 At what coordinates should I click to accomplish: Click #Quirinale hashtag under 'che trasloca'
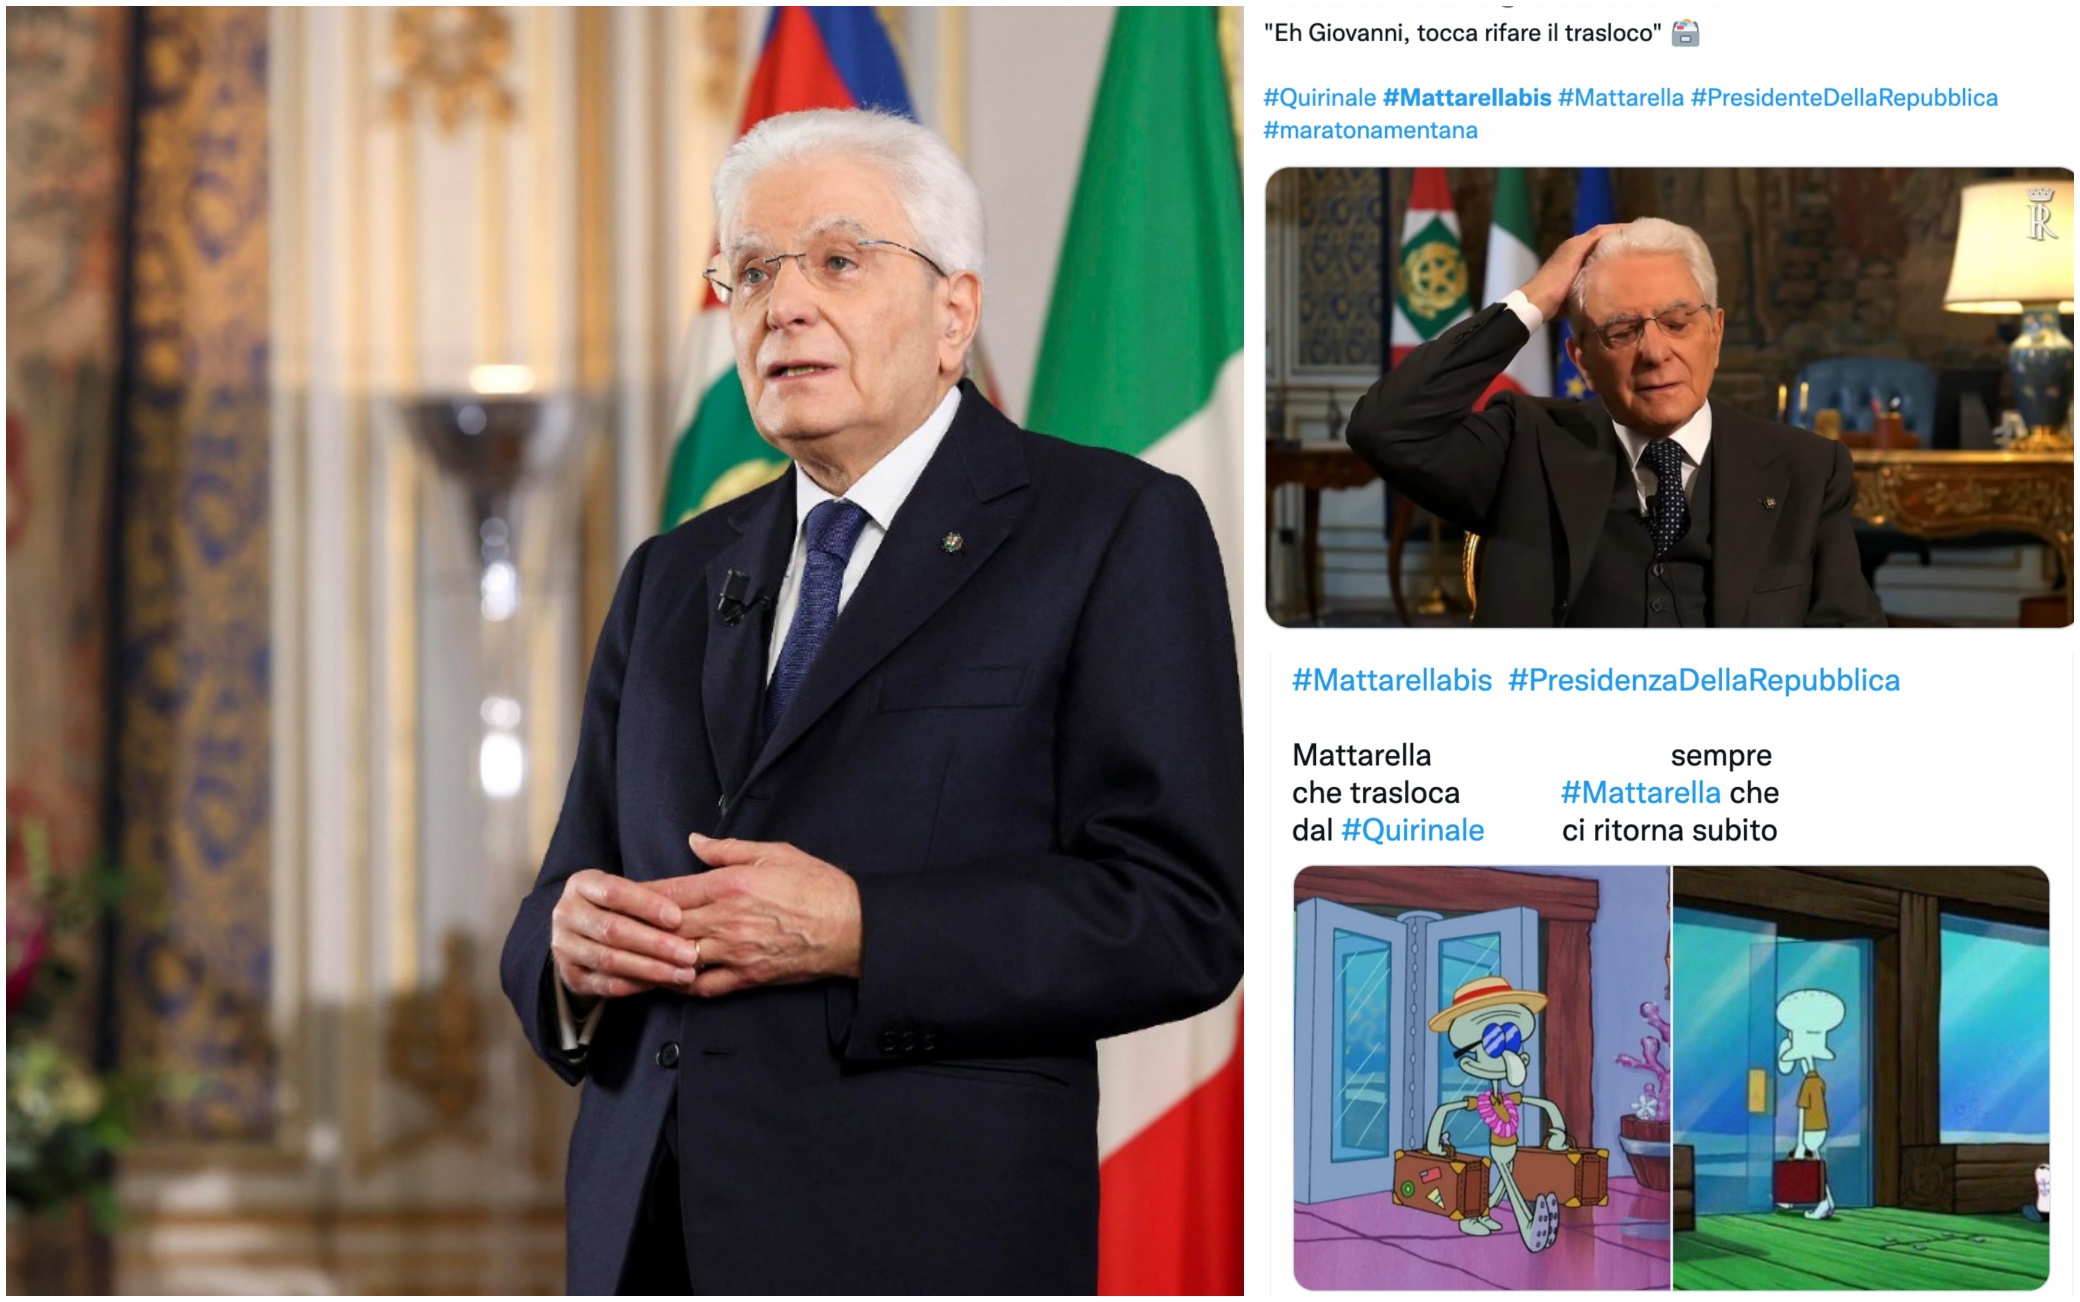[1412, 830]
